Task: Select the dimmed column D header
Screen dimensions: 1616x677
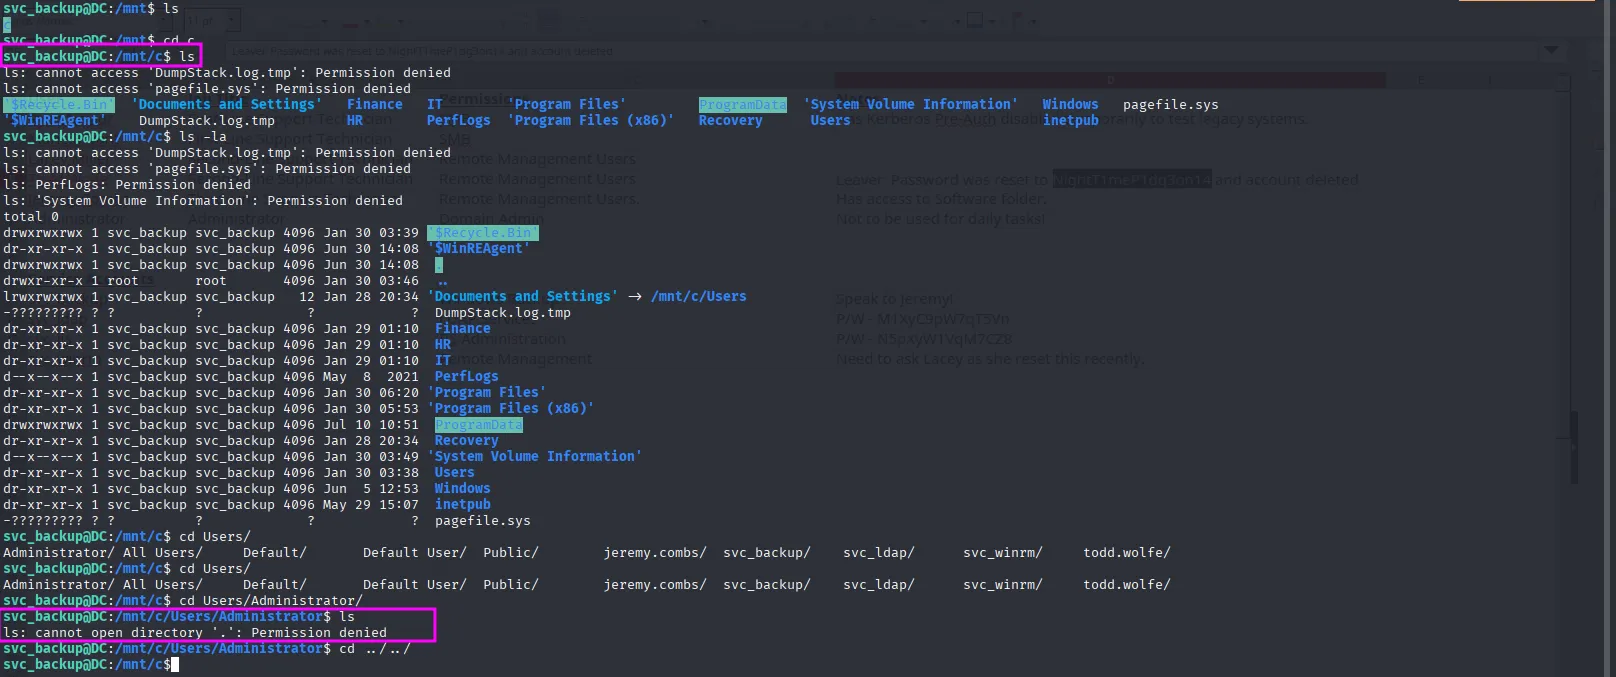Action: click(1110, 80)
